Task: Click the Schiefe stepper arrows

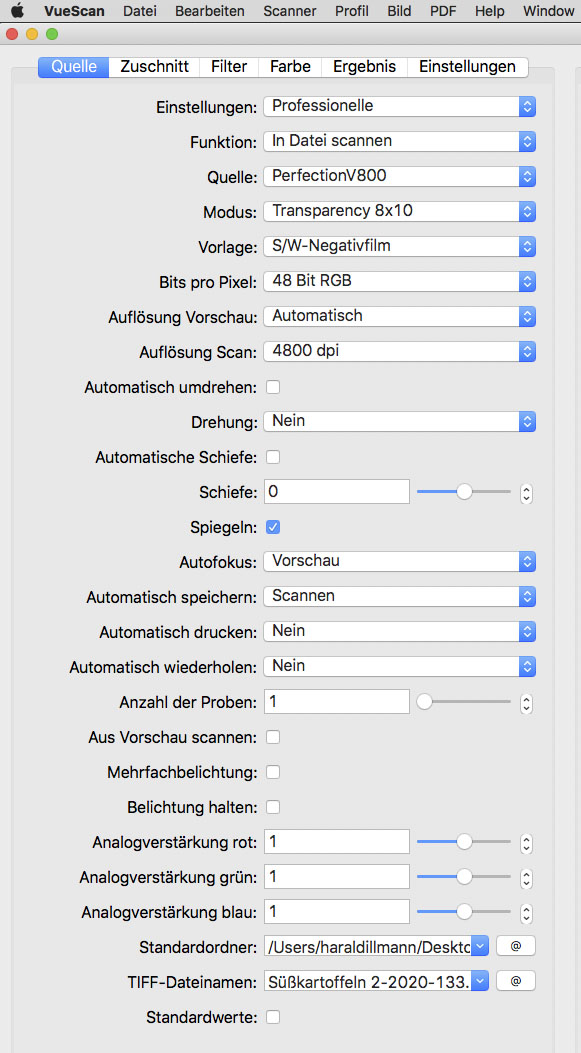Action: tap(527, 494)
